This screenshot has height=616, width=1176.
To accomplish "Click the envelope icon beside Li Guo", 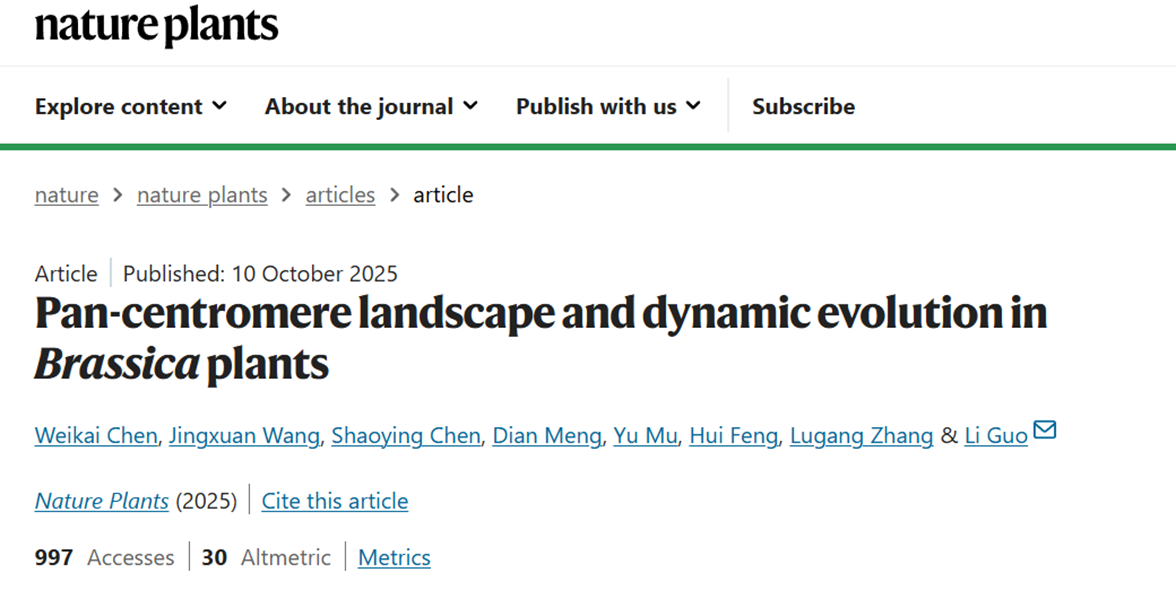I will 1044,430.
